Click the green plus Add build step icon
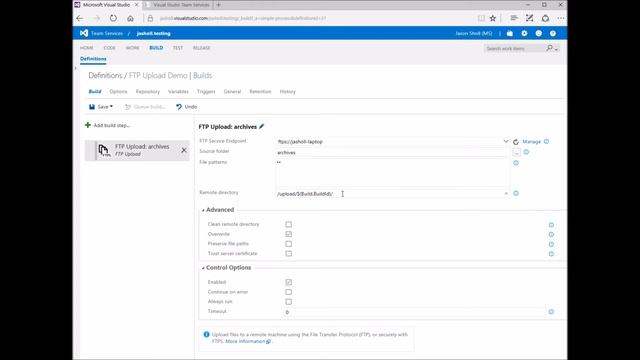The width and height of the screenshot is (640, 360). 88,125
